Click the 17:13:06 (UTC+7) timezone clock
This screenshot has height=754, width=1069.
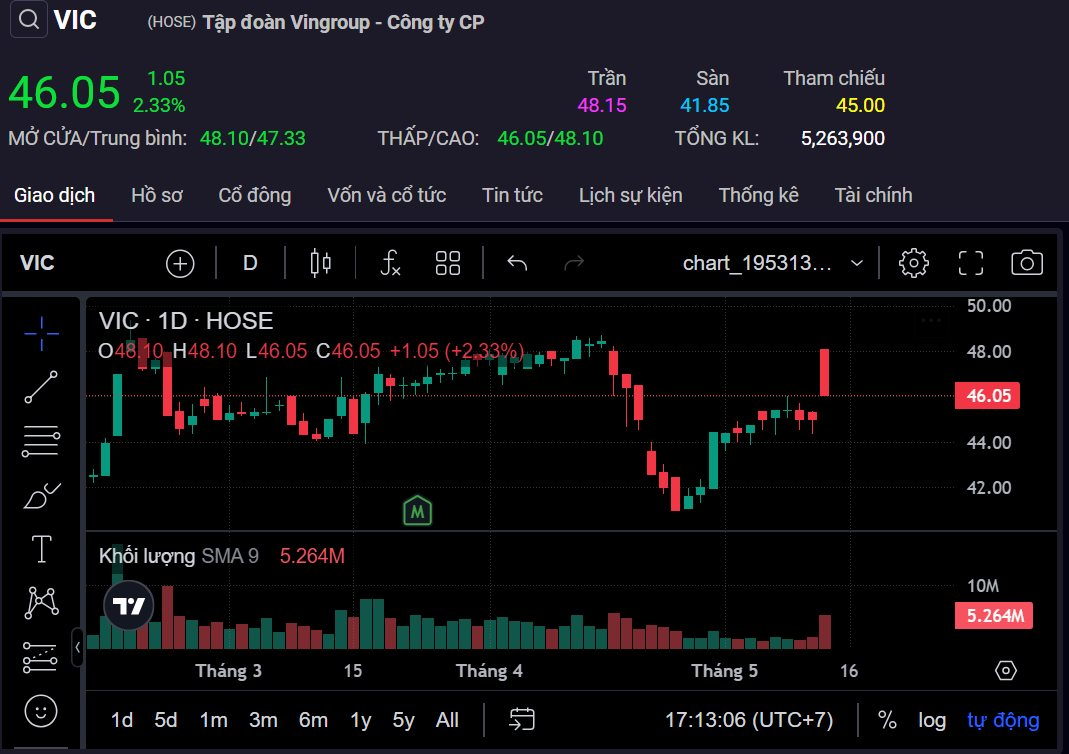(x=749, y=720)
